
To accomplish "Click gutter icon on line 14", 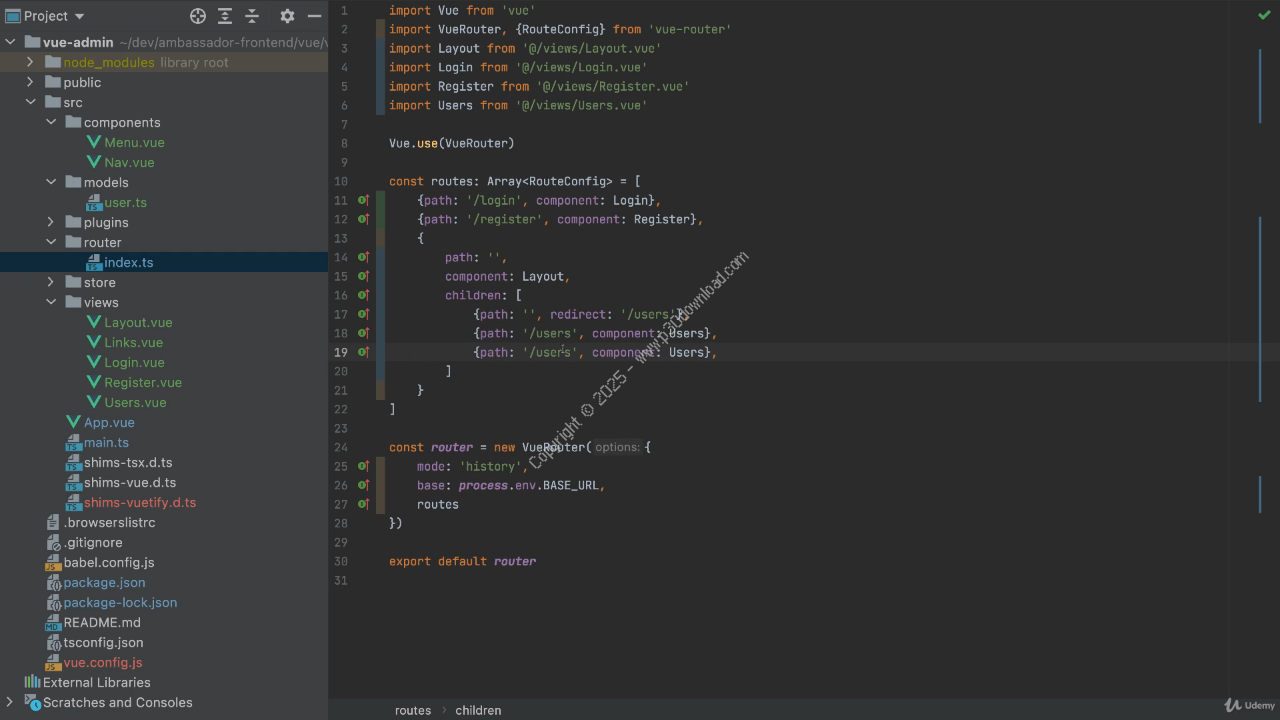I will tap(364, 257).
